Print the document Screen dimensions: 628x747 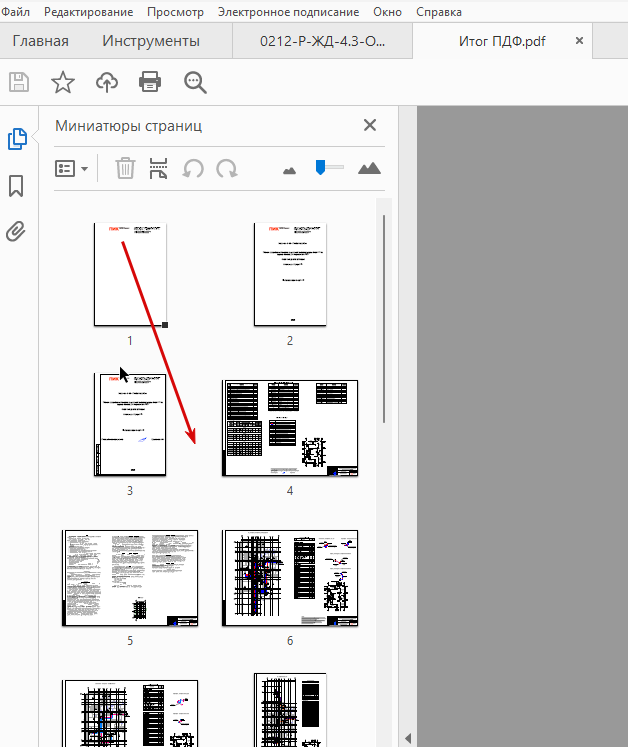[150, 82]
